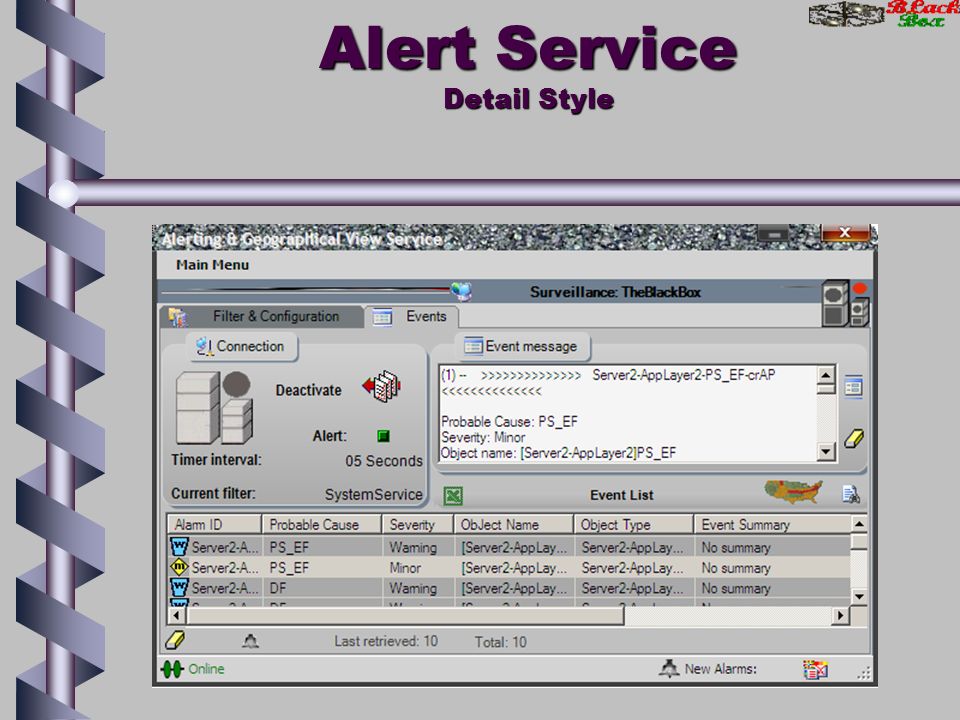
Task: Switch to Filter & Configuration tab
Action: [x=262, y=317]
